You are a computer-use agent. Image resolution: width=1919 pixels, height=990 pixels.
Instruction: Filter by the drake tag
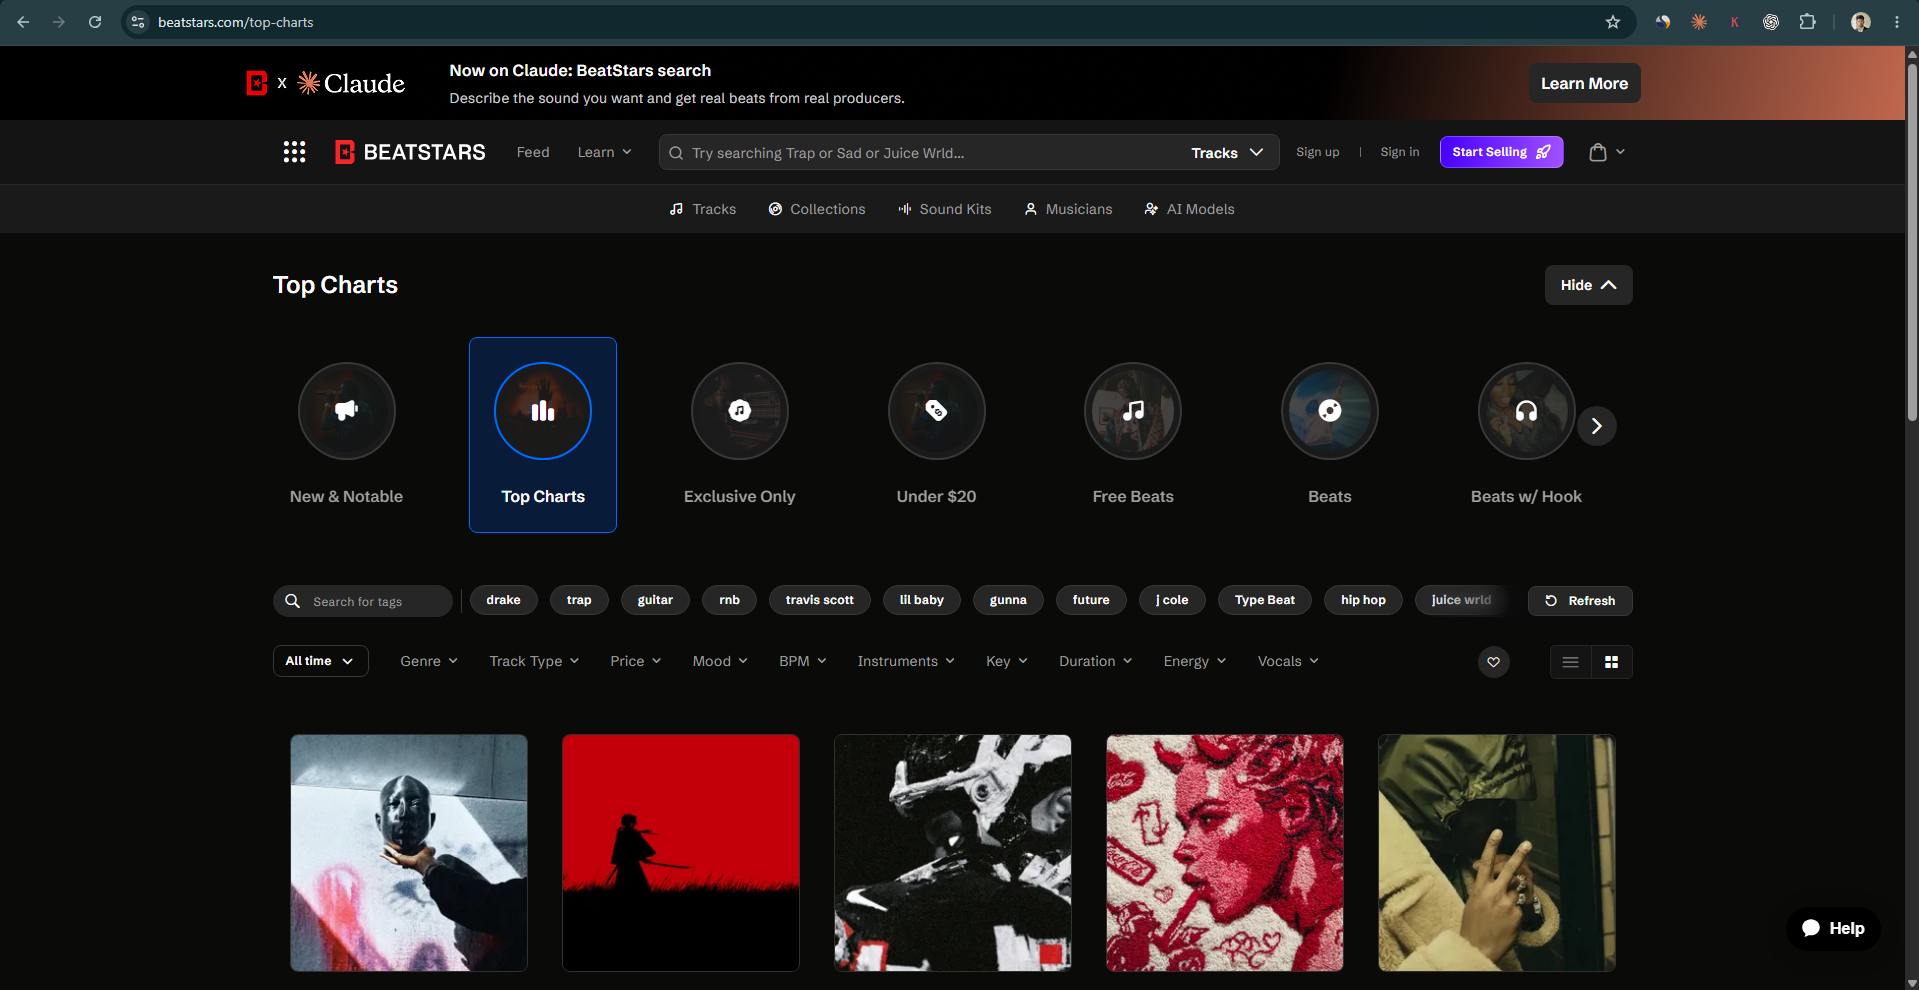(503, 600)
